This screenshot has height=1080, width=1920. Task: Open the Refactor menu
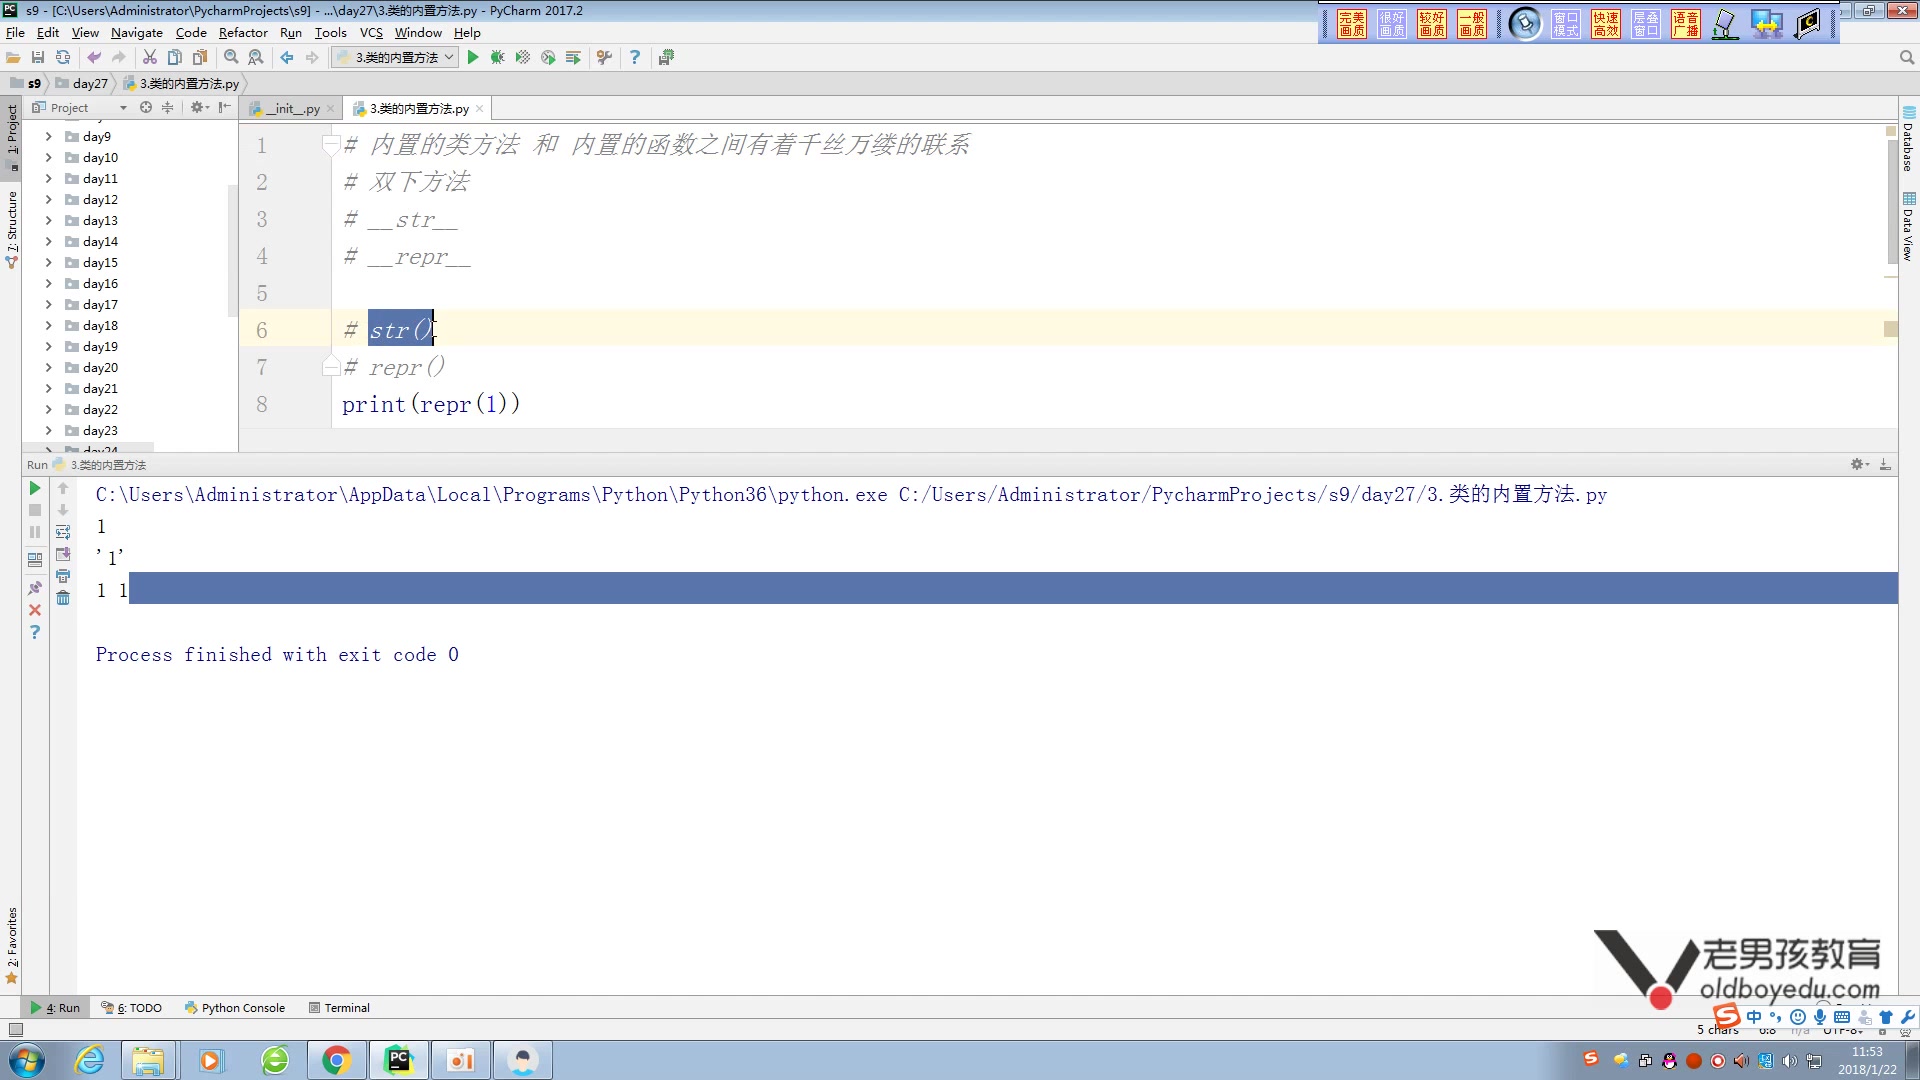[x=243, y=32]
